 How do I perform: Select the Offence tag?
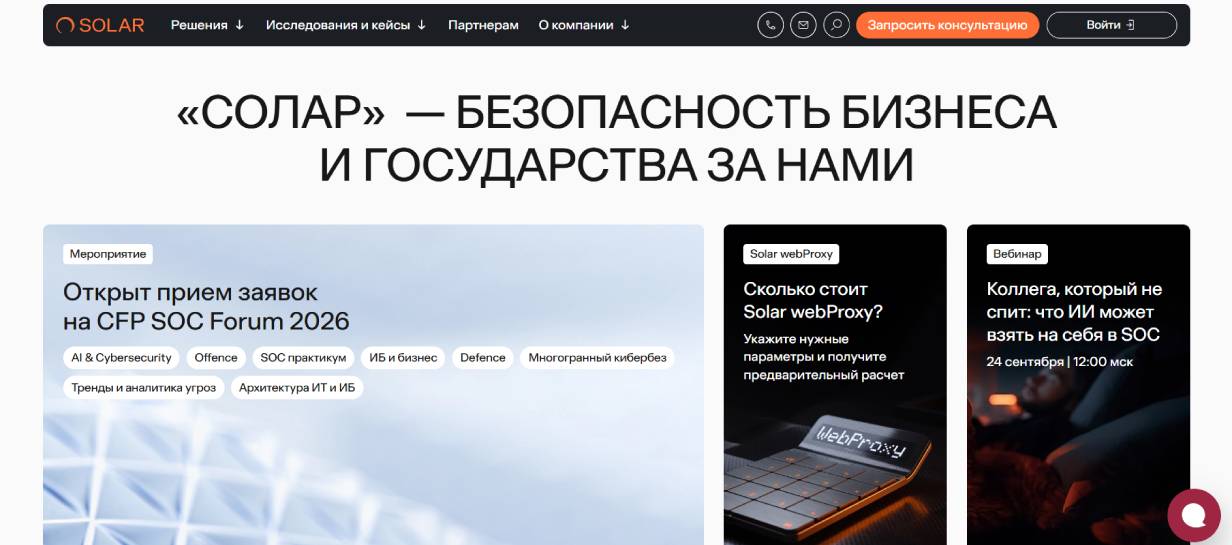[x=216, y=358]
